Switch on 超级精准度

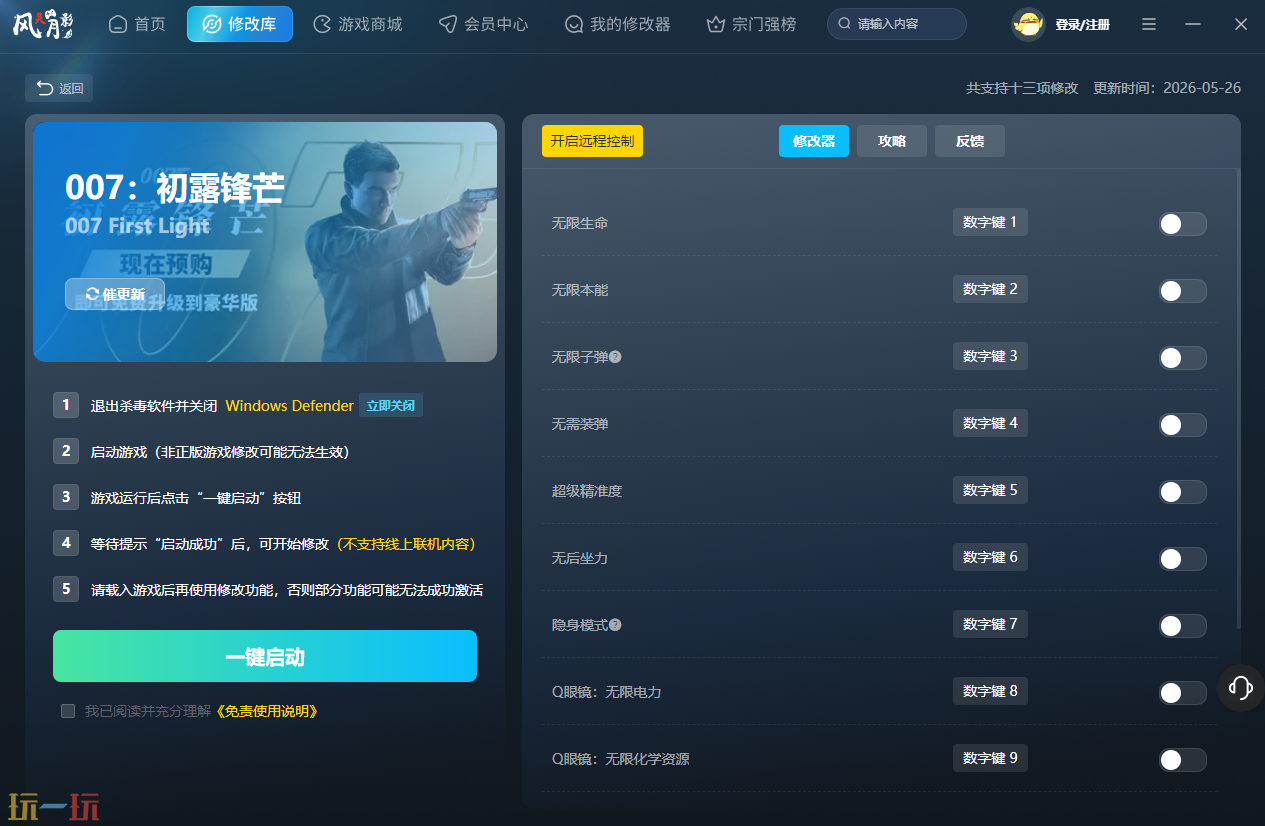pyautogui.click(x=1183, y=492)
